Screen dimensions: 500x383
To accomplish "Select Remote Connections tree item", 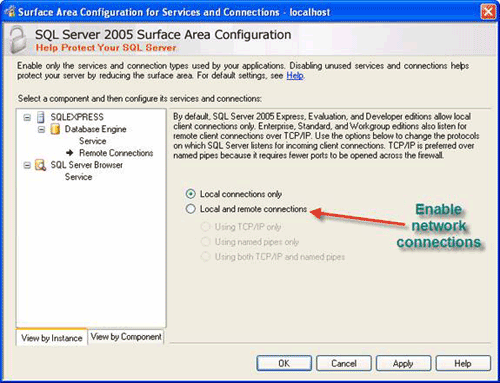I will [116, 153].
